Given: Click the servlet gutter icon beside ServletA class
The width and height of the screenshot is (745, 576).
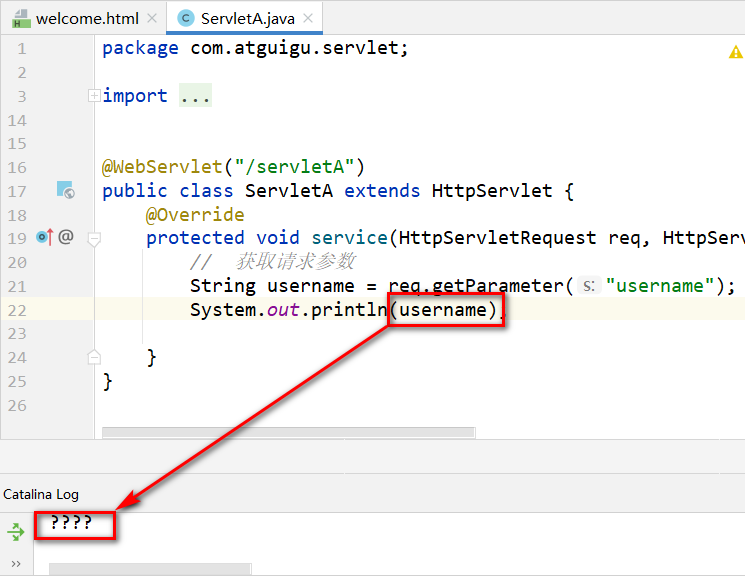Looking at the screenshot, I should (x=65, y=190).
